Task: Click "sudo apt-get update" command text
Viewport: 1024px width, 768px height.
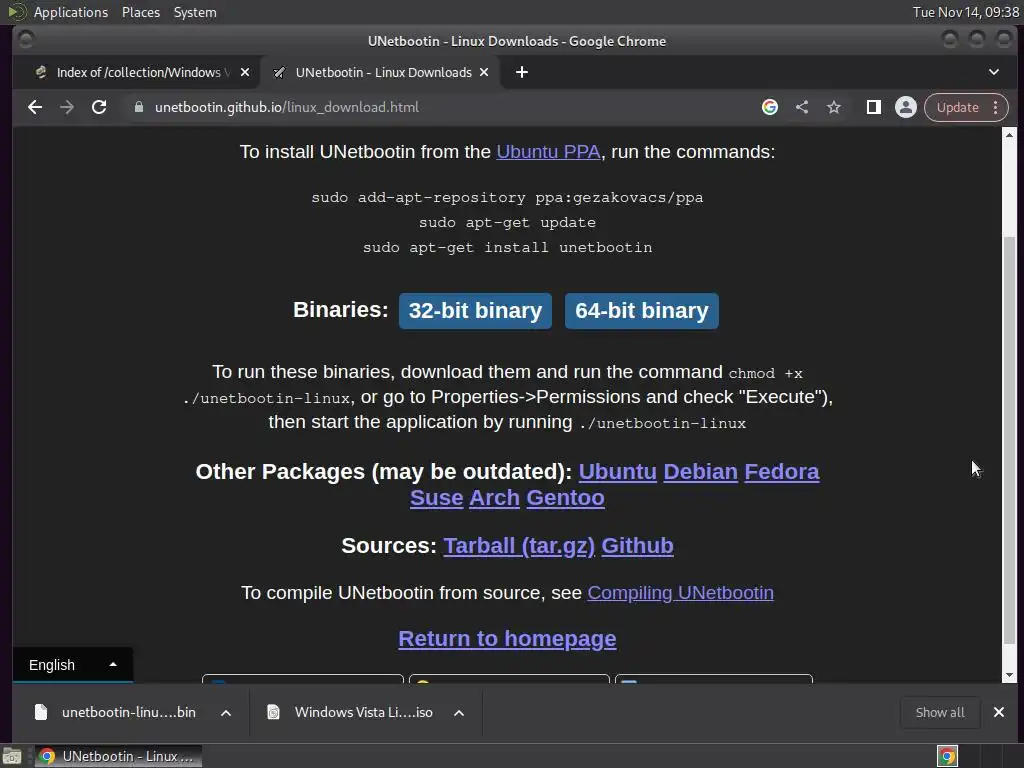Action: click(x=507, y=223)
